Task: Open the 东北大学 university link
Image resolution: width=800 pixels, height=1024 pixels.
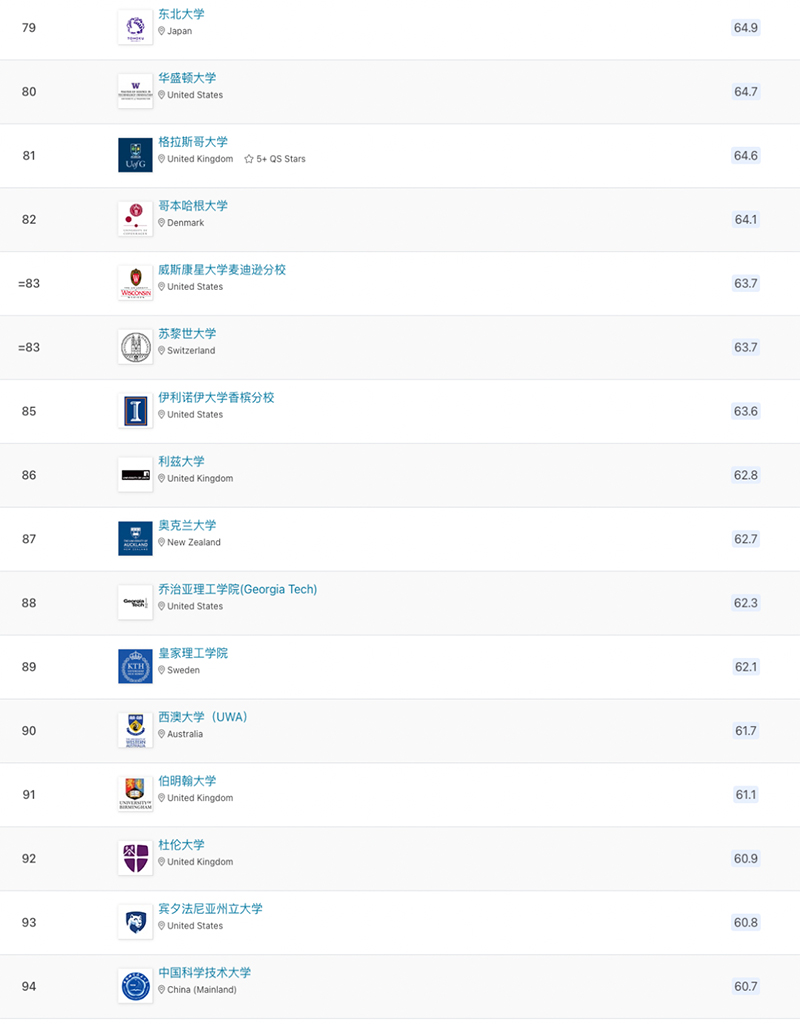Action: (x=181, y=14)
